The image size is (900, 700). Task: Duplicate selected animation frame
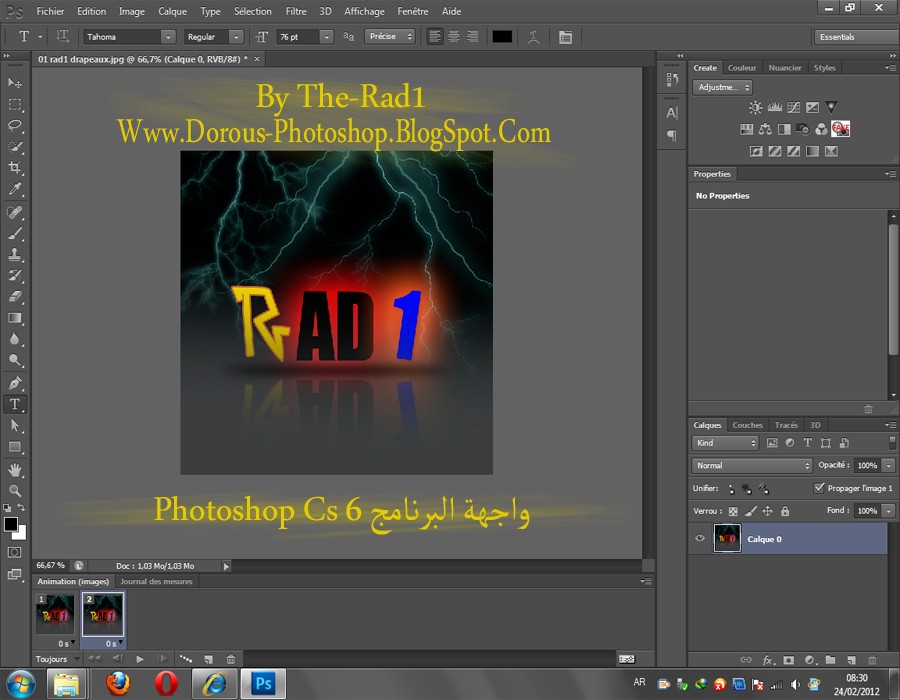coord(208,659)
